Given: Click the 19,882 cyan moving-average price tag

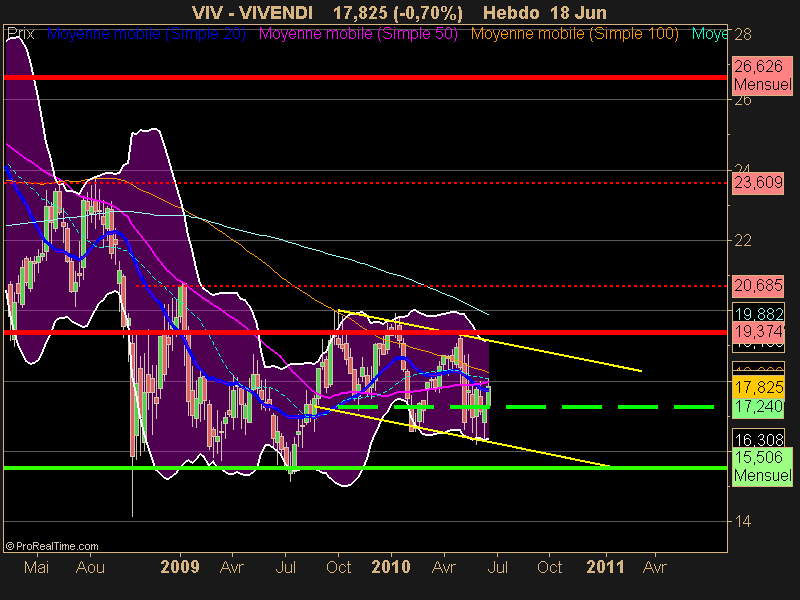Looking at the screenshot, I should [x=758, y=313].
